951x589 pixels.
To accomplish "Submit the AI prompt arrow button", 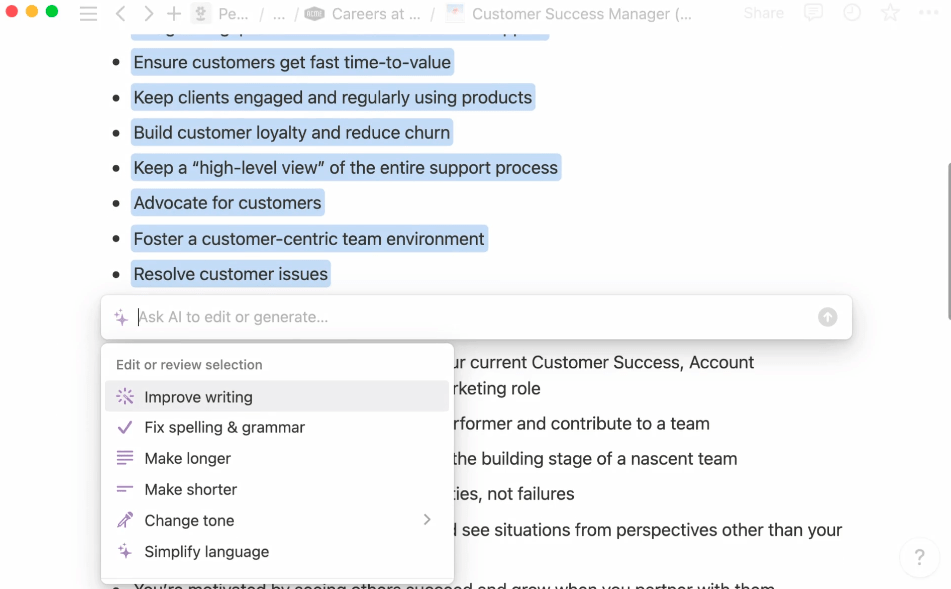I will pos(827,317).
